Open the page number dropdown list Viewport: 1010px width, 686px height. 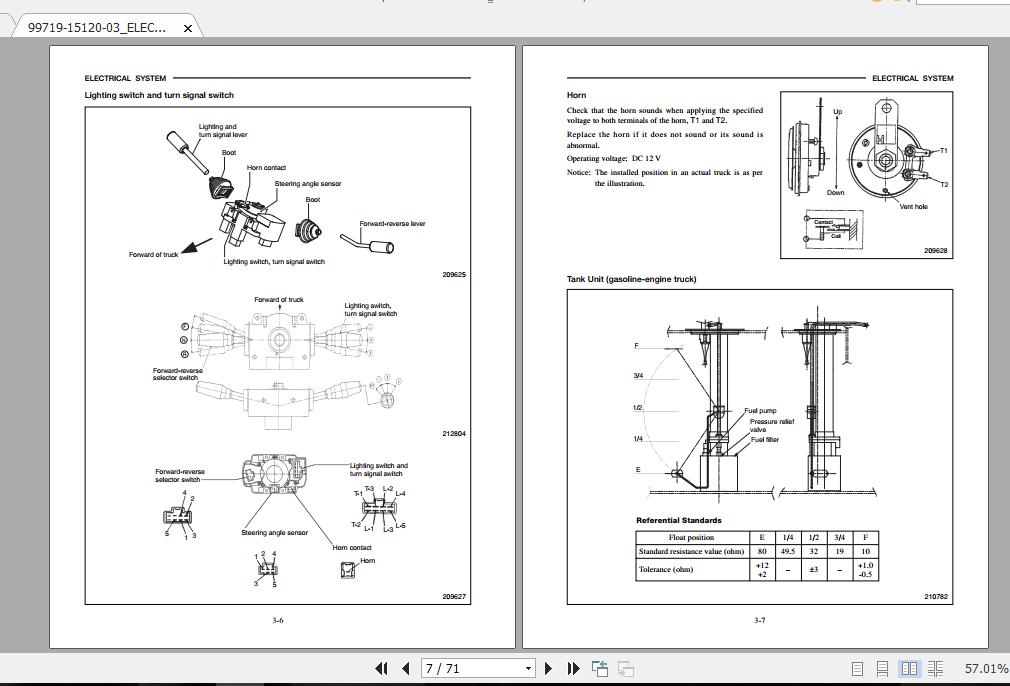click(527, 668)
